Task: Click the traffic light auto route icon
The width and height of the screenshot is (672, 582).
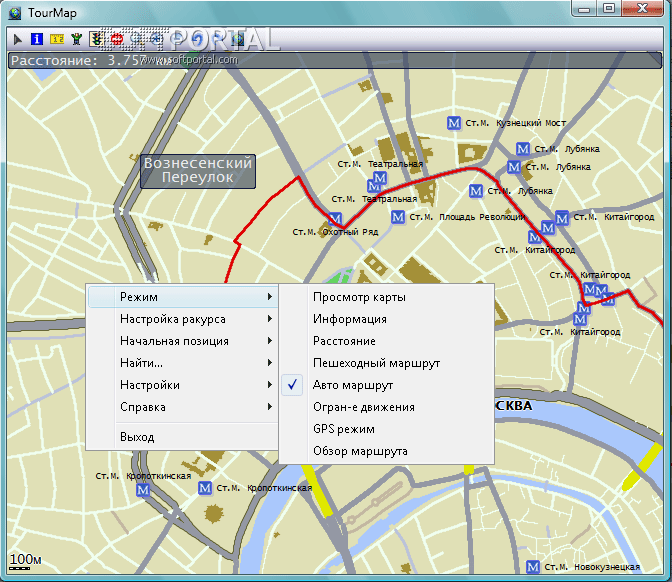Action: coord(96,39)
